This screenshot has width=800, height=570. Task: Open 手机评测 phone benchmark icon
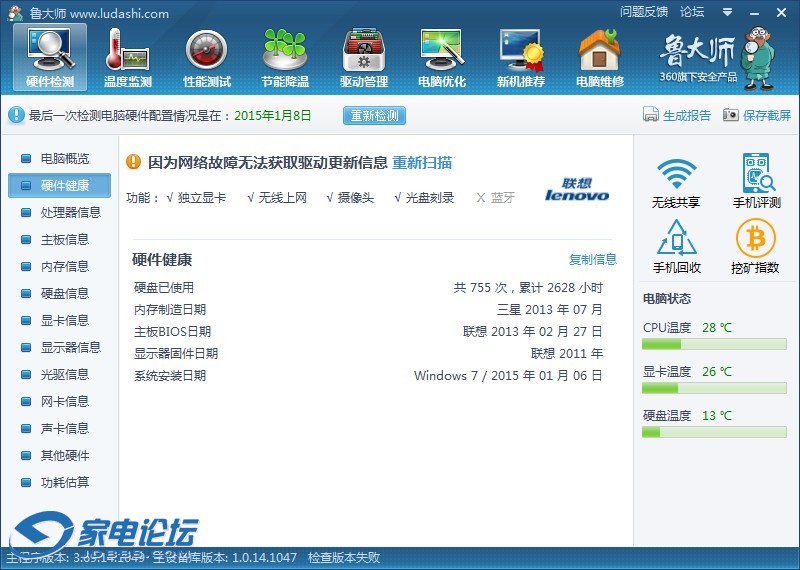(757, 181)
